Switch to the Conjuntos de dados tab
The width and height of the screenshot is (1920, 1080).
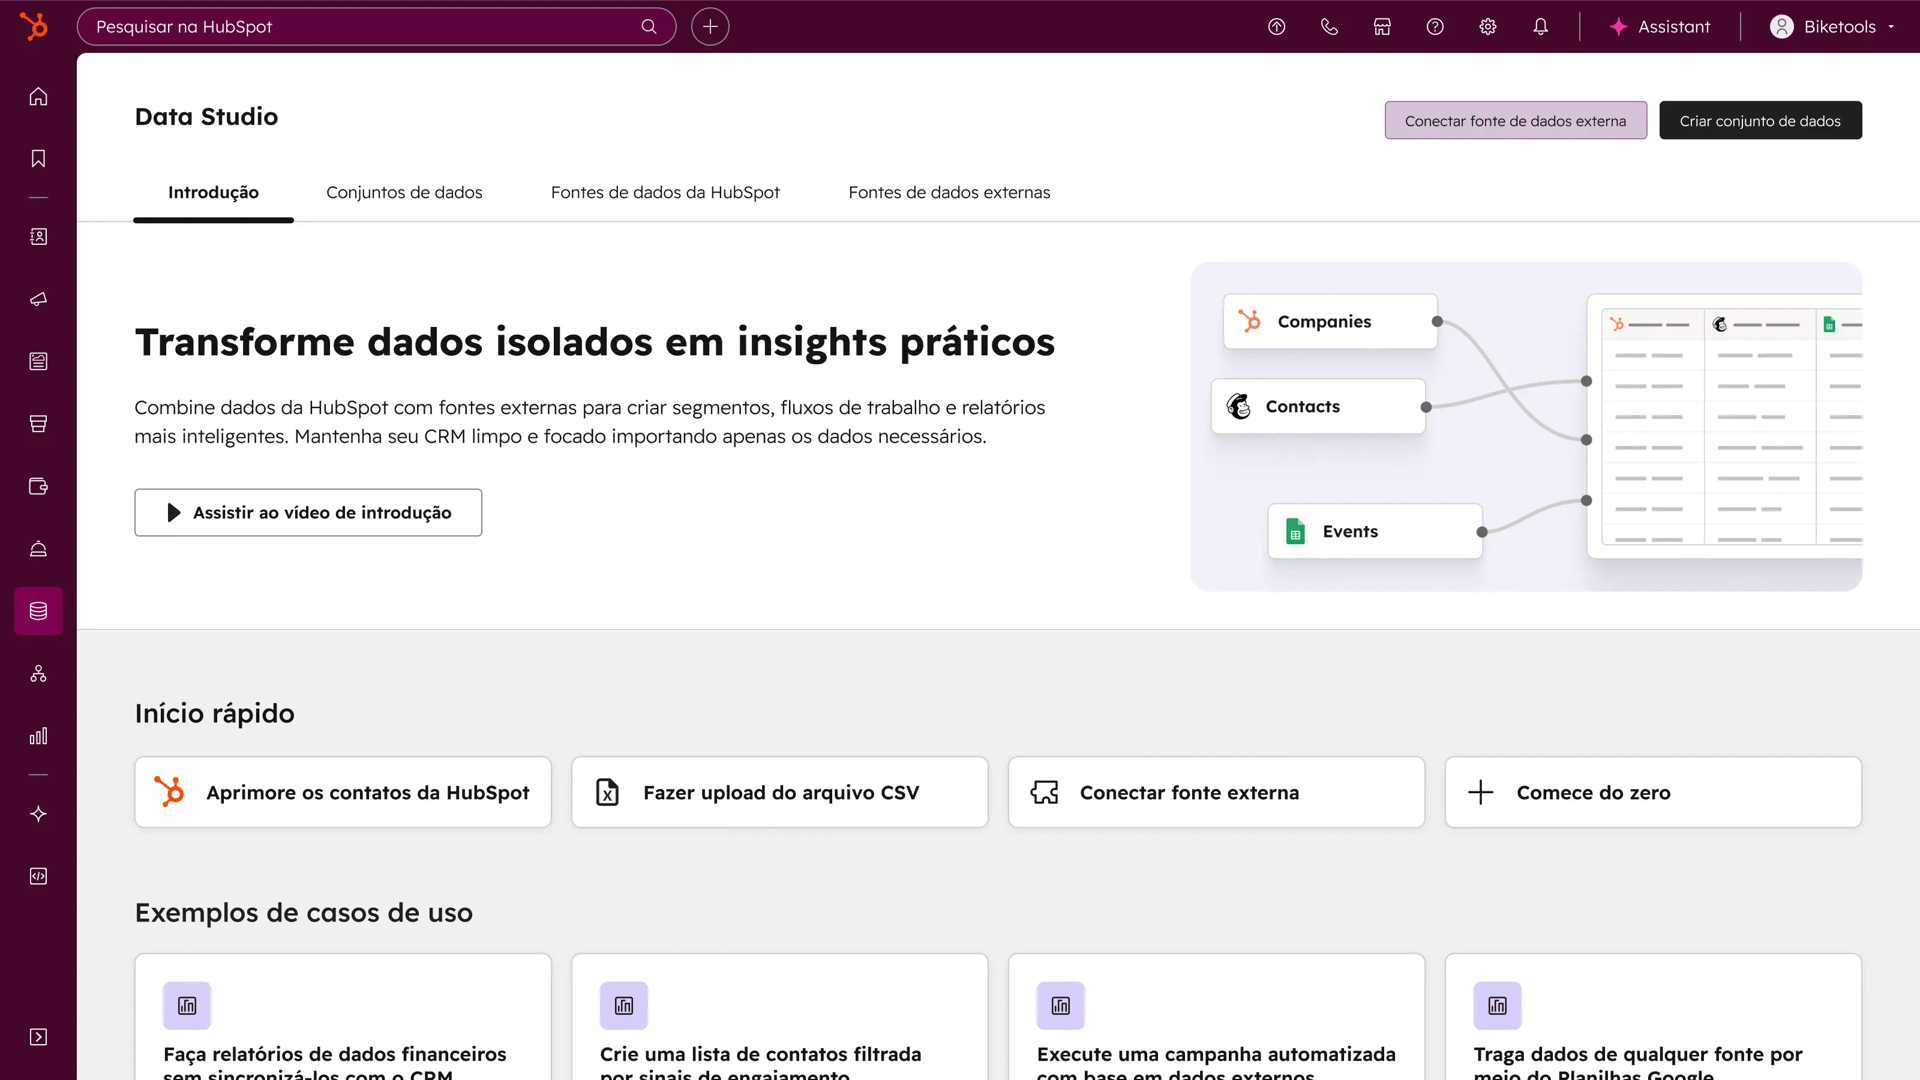click(x=404, y=192)
